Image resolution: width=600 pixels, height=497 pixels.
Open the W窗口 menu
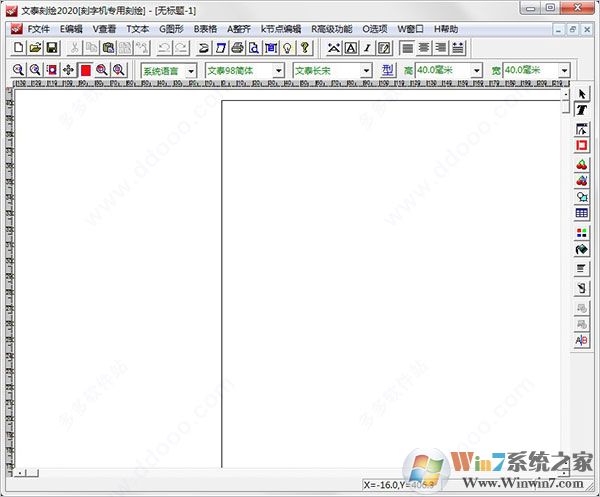pyautogui.click(x=411, y=29)
